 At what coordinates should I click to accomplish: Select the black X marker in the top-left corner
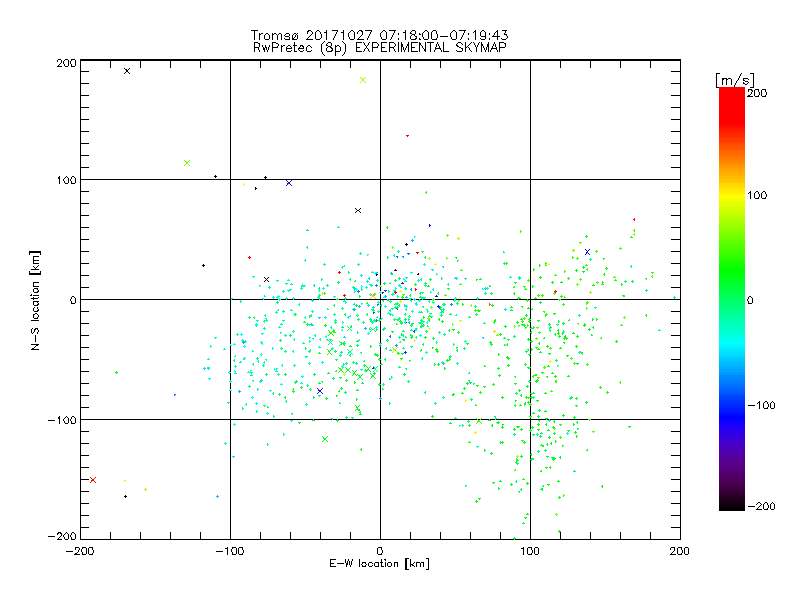(127, 71)
